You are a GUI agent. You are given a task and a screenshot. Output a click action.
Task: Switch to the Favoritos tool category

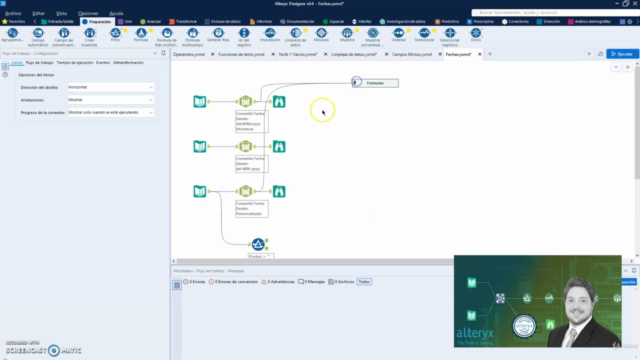click(14, 21)
